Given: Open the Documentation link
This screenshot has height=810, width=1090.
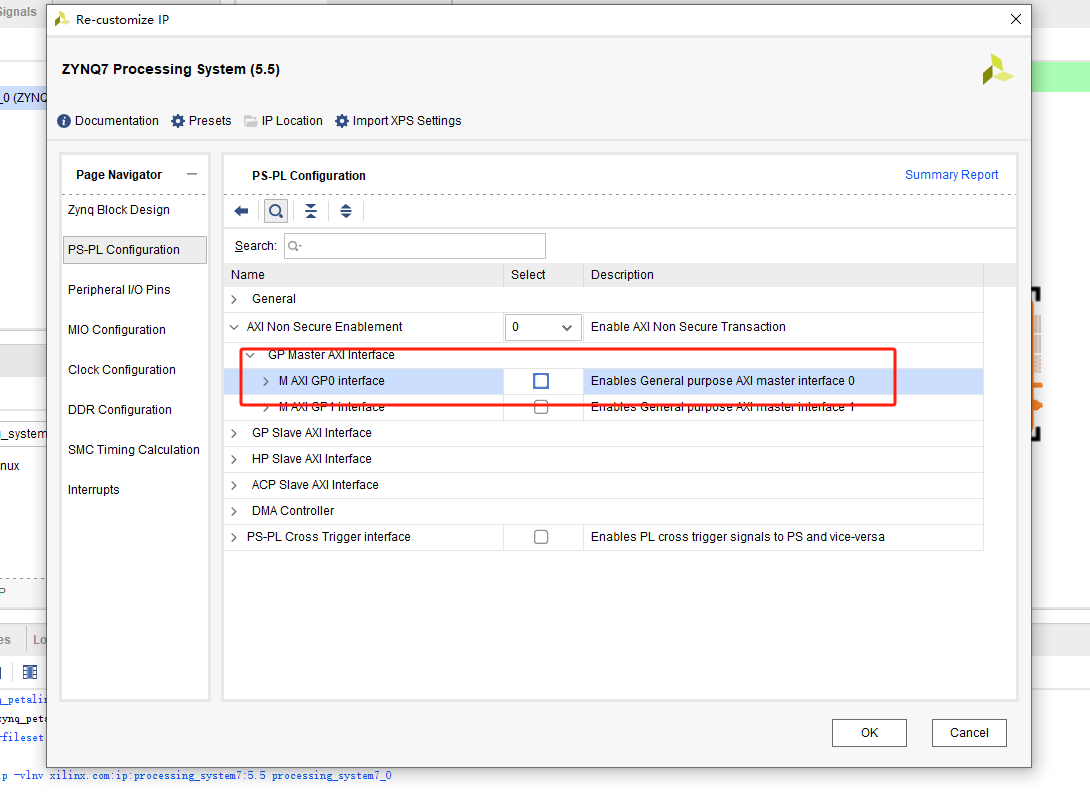Looking at the screenshot, I should (x=117, y=121).
